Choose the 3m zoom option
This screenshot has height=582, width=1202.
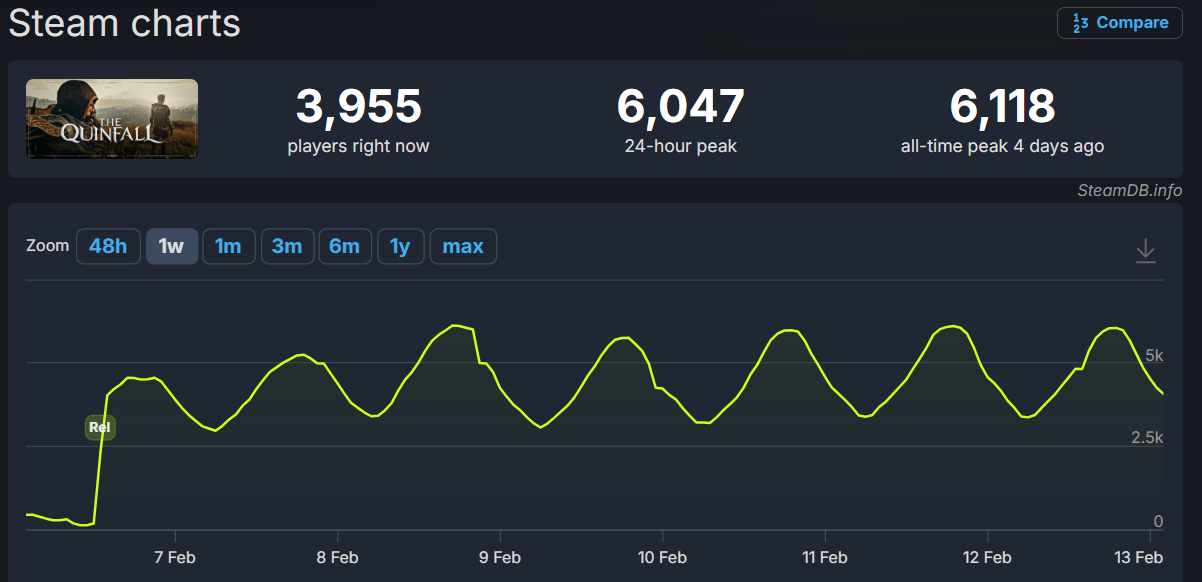point(287,246)
